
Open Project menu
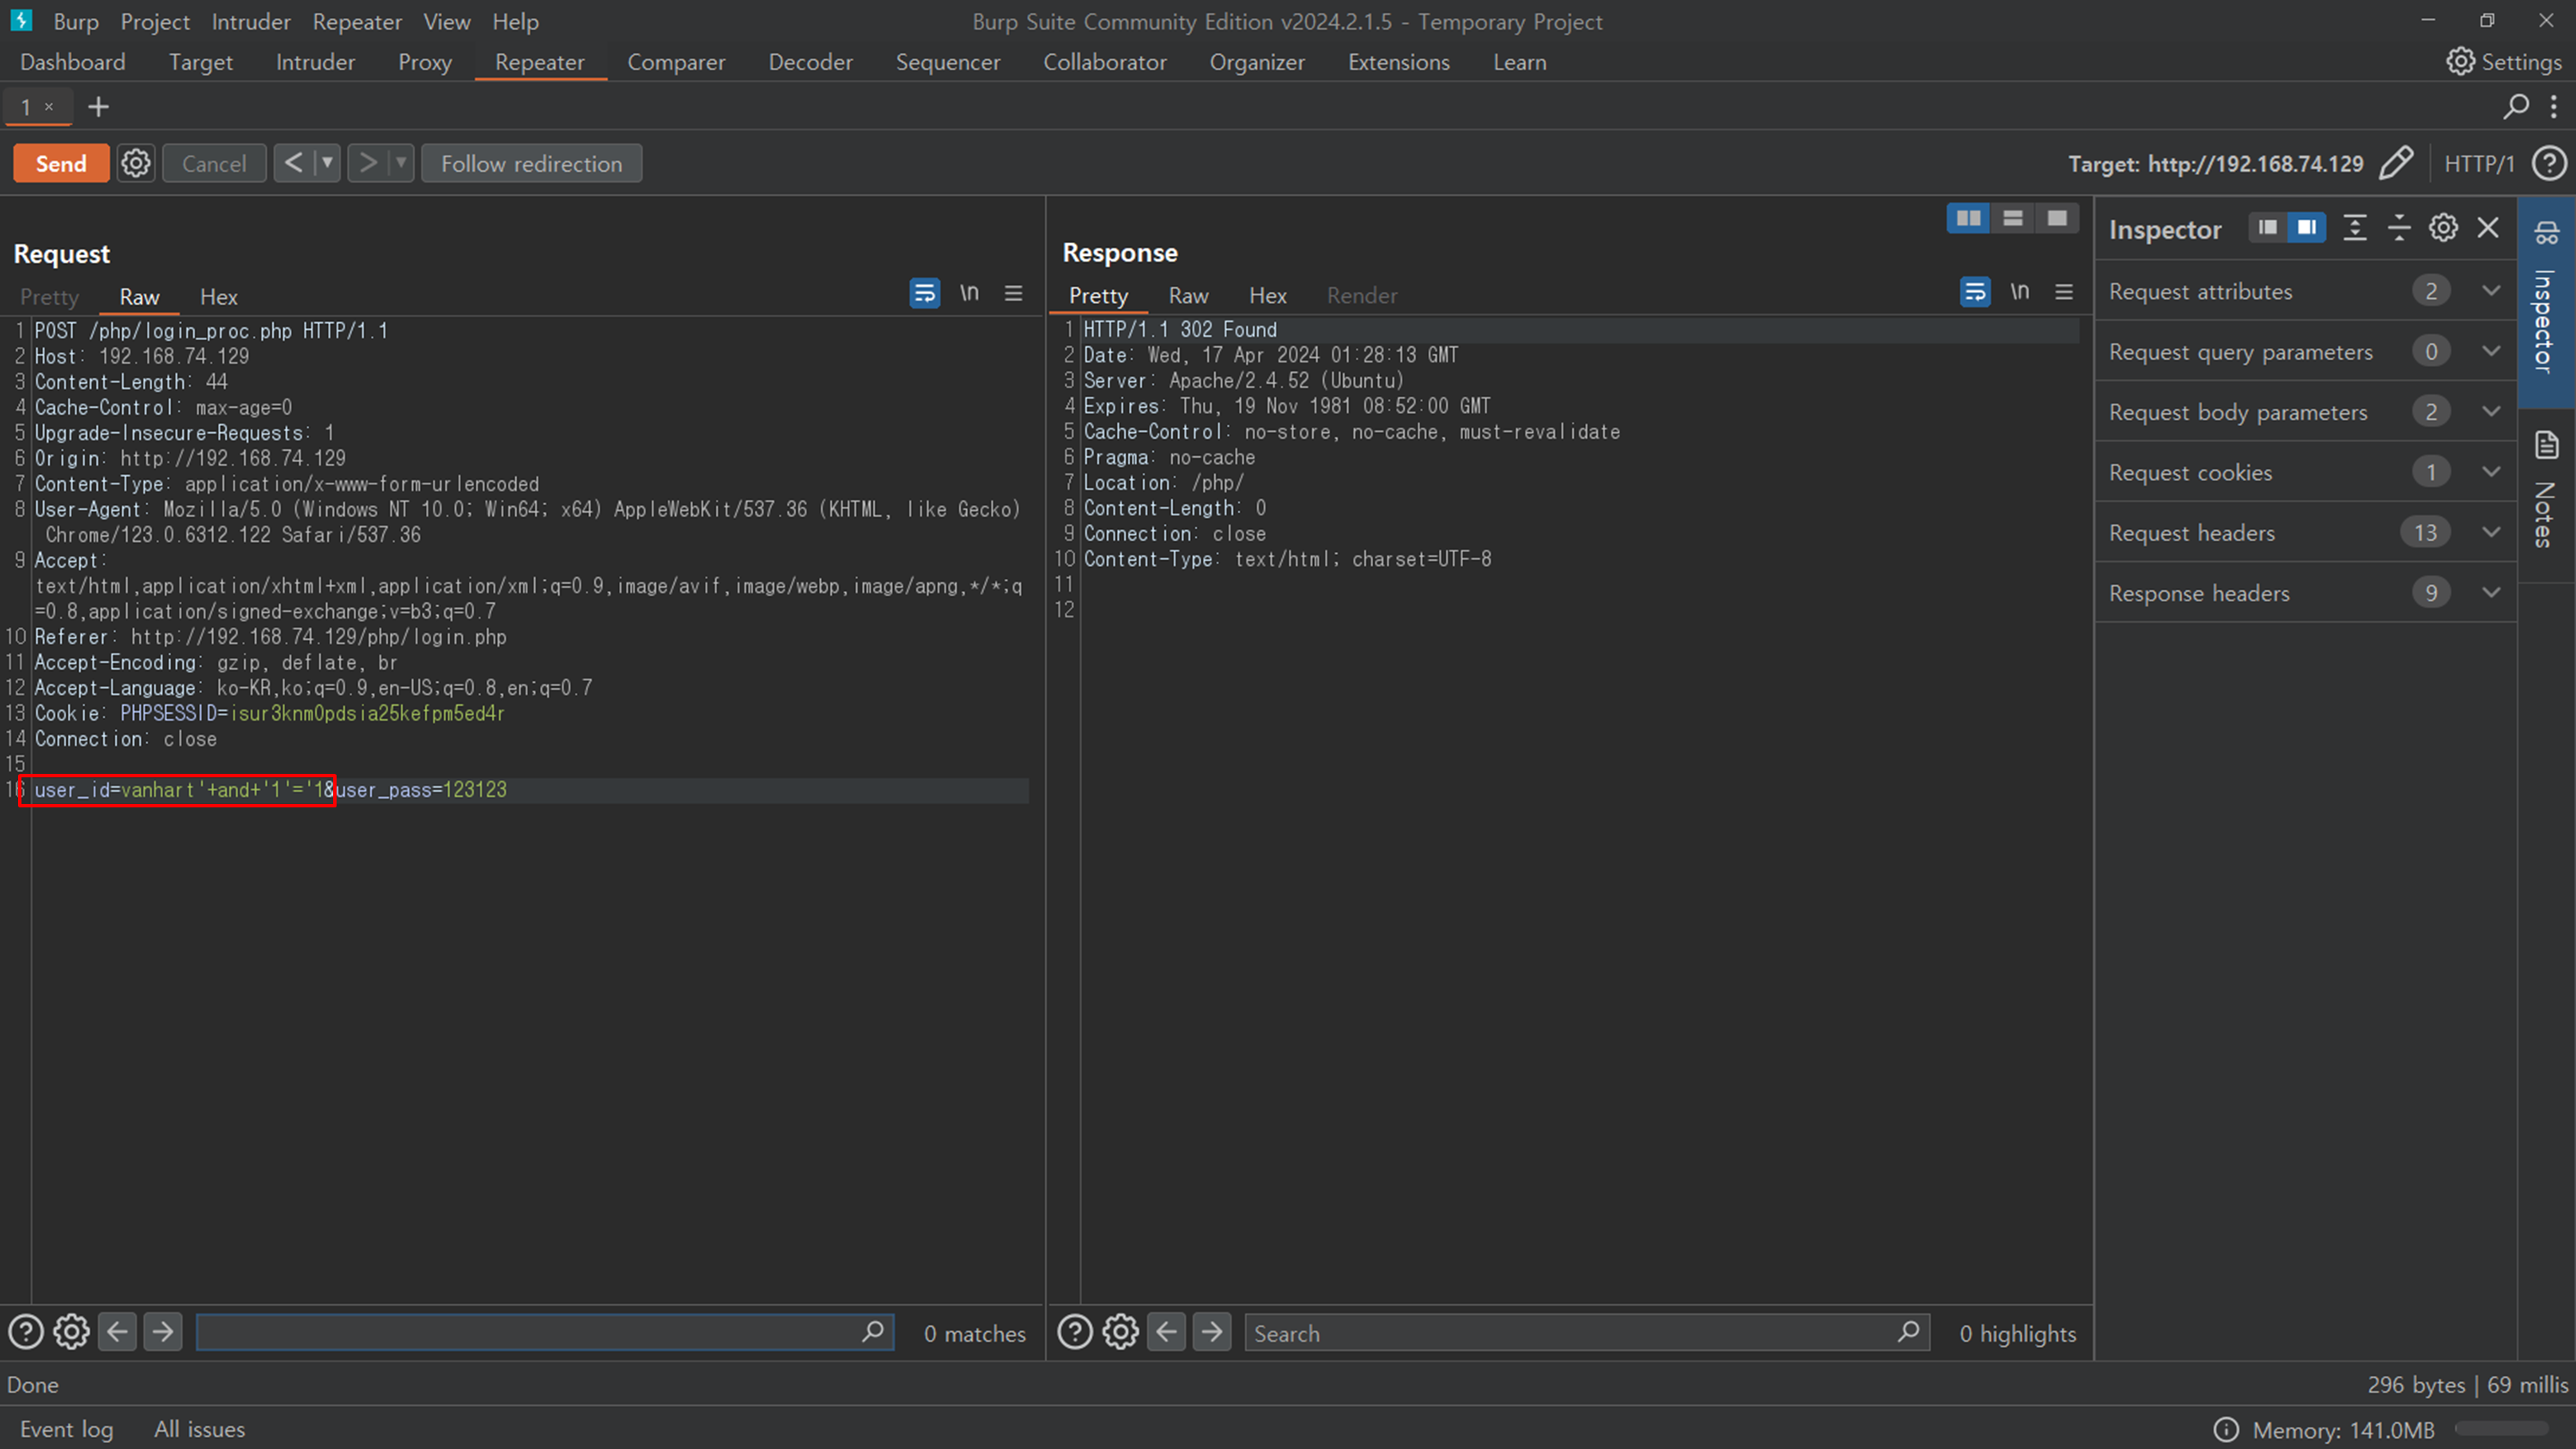pyautogui.click(x=155, y=21)
